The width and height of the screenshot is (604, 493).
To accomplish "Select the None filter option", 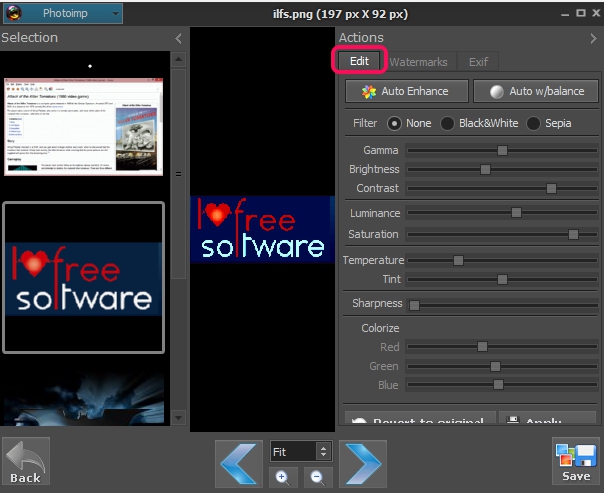I will pos(394,123).
